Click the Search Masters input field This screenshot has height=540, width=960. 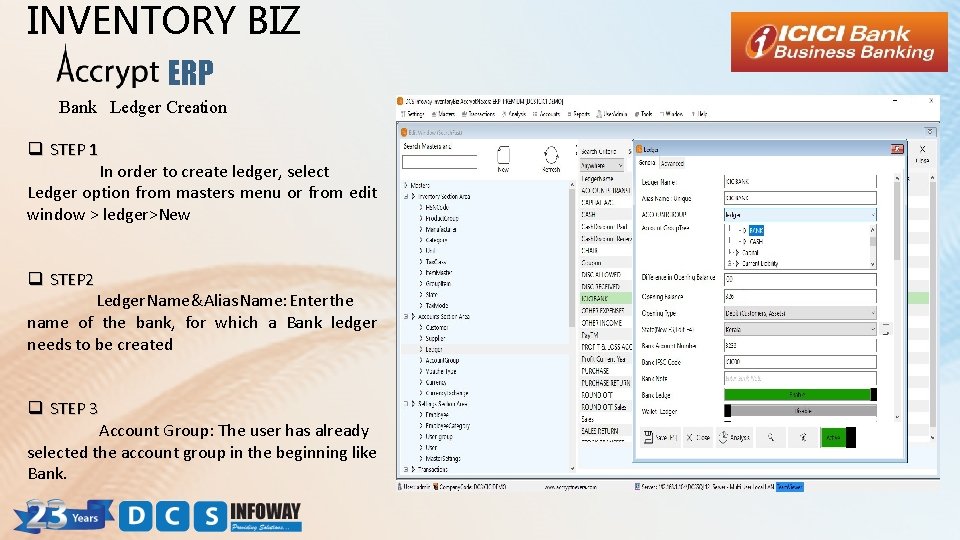coord(440,162)
